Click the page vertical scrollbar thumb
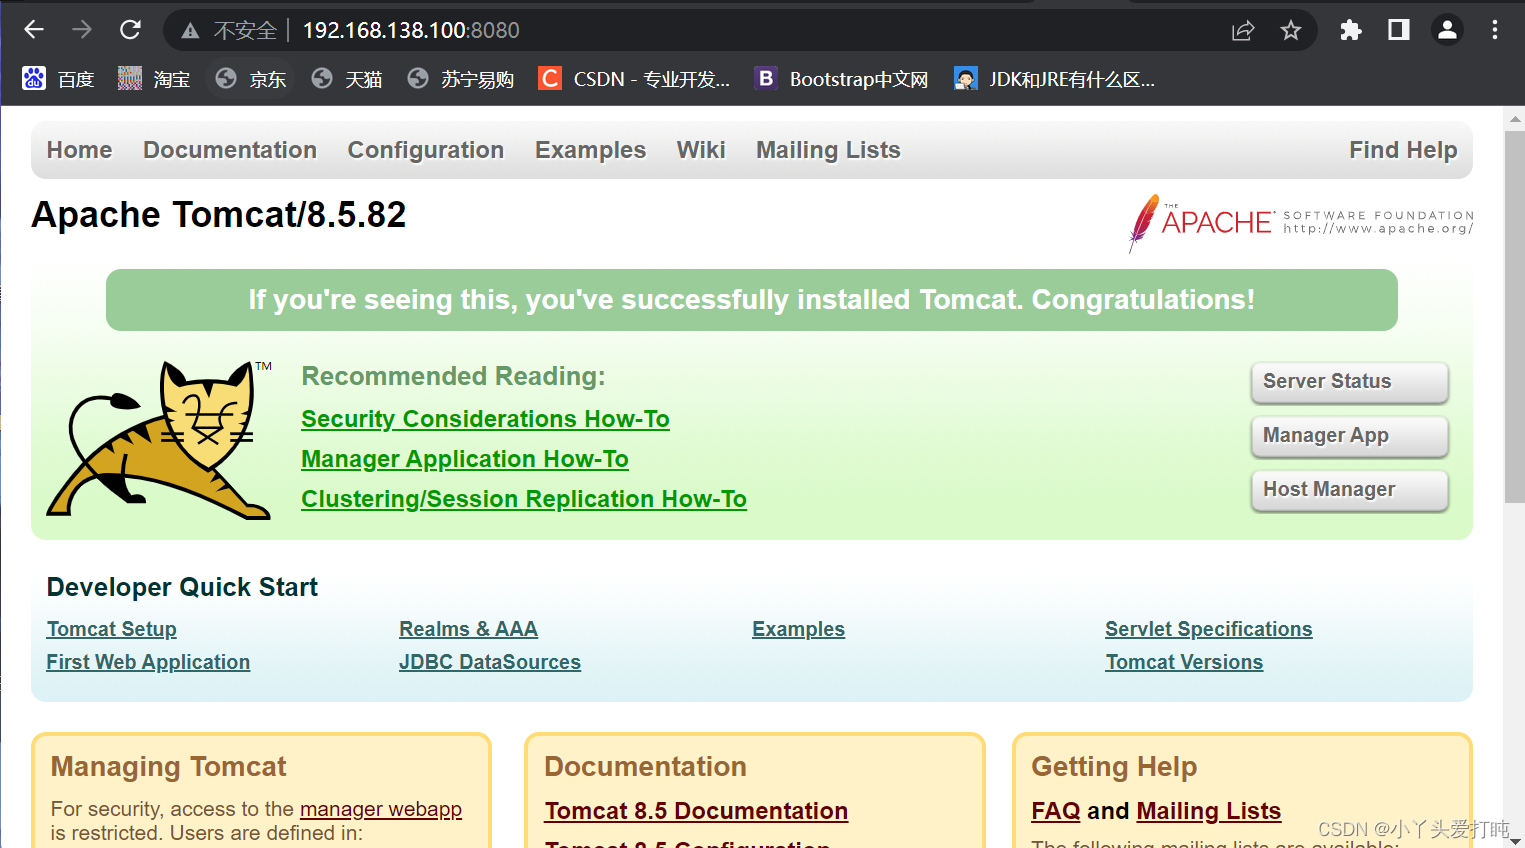The image size is (1525, 848). 1514,315
